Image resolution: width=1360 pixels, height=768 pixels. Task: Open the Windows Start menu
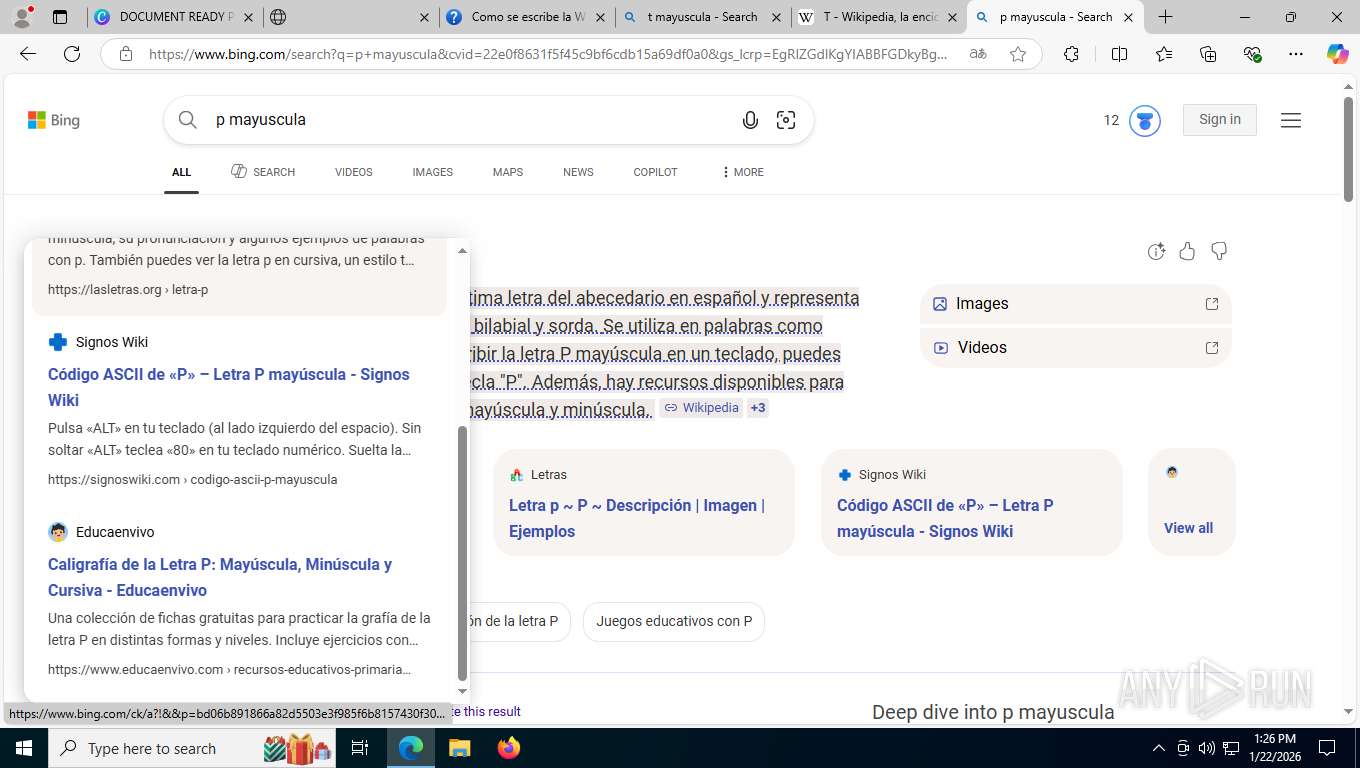[23, 748]
